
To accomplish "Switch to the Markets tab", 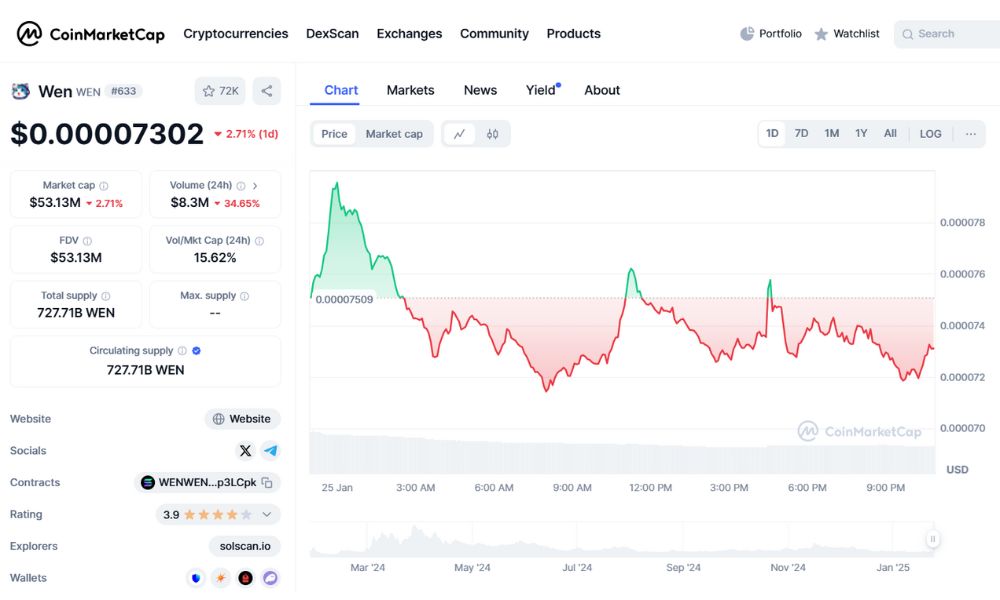I will [411, 91].
